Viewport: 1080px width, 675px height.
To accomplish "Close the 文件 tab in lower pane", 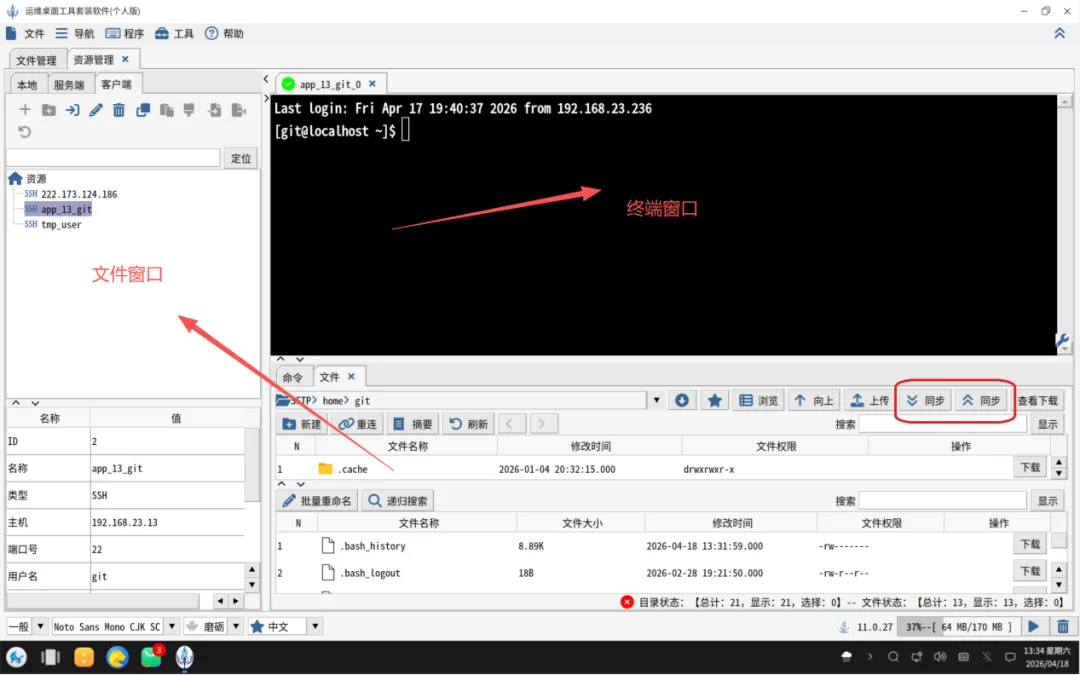I will 351,376.
